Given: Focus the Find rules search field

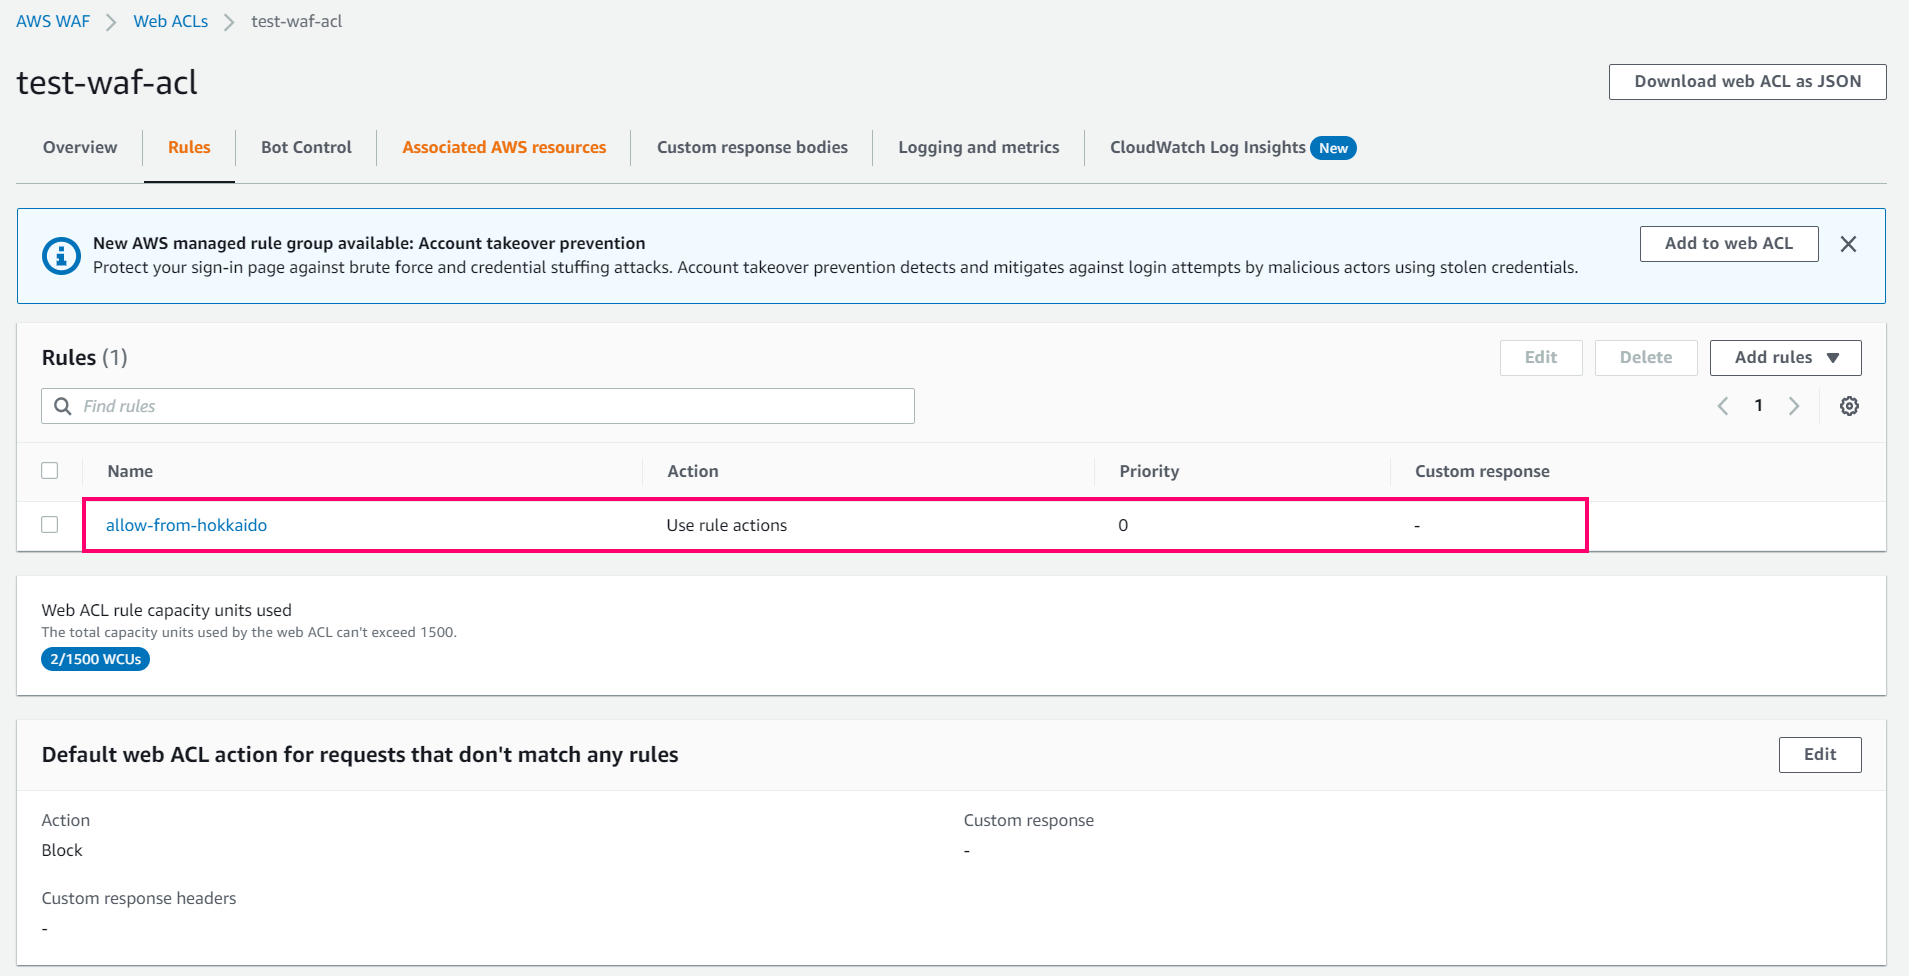Looking at the screenshot, I should click(x=478, y=406).
